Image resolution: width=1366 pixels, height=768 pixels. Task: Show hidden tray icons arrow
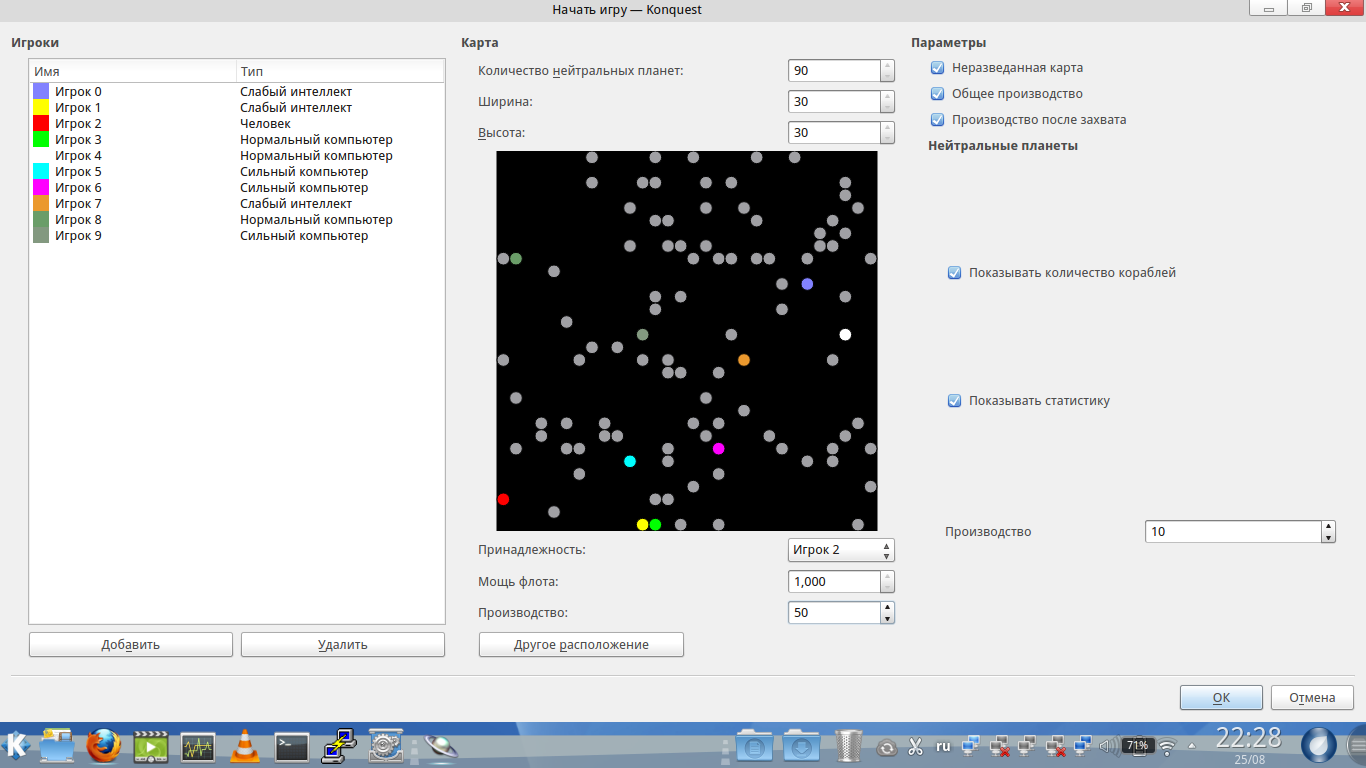pos(1194,747)
